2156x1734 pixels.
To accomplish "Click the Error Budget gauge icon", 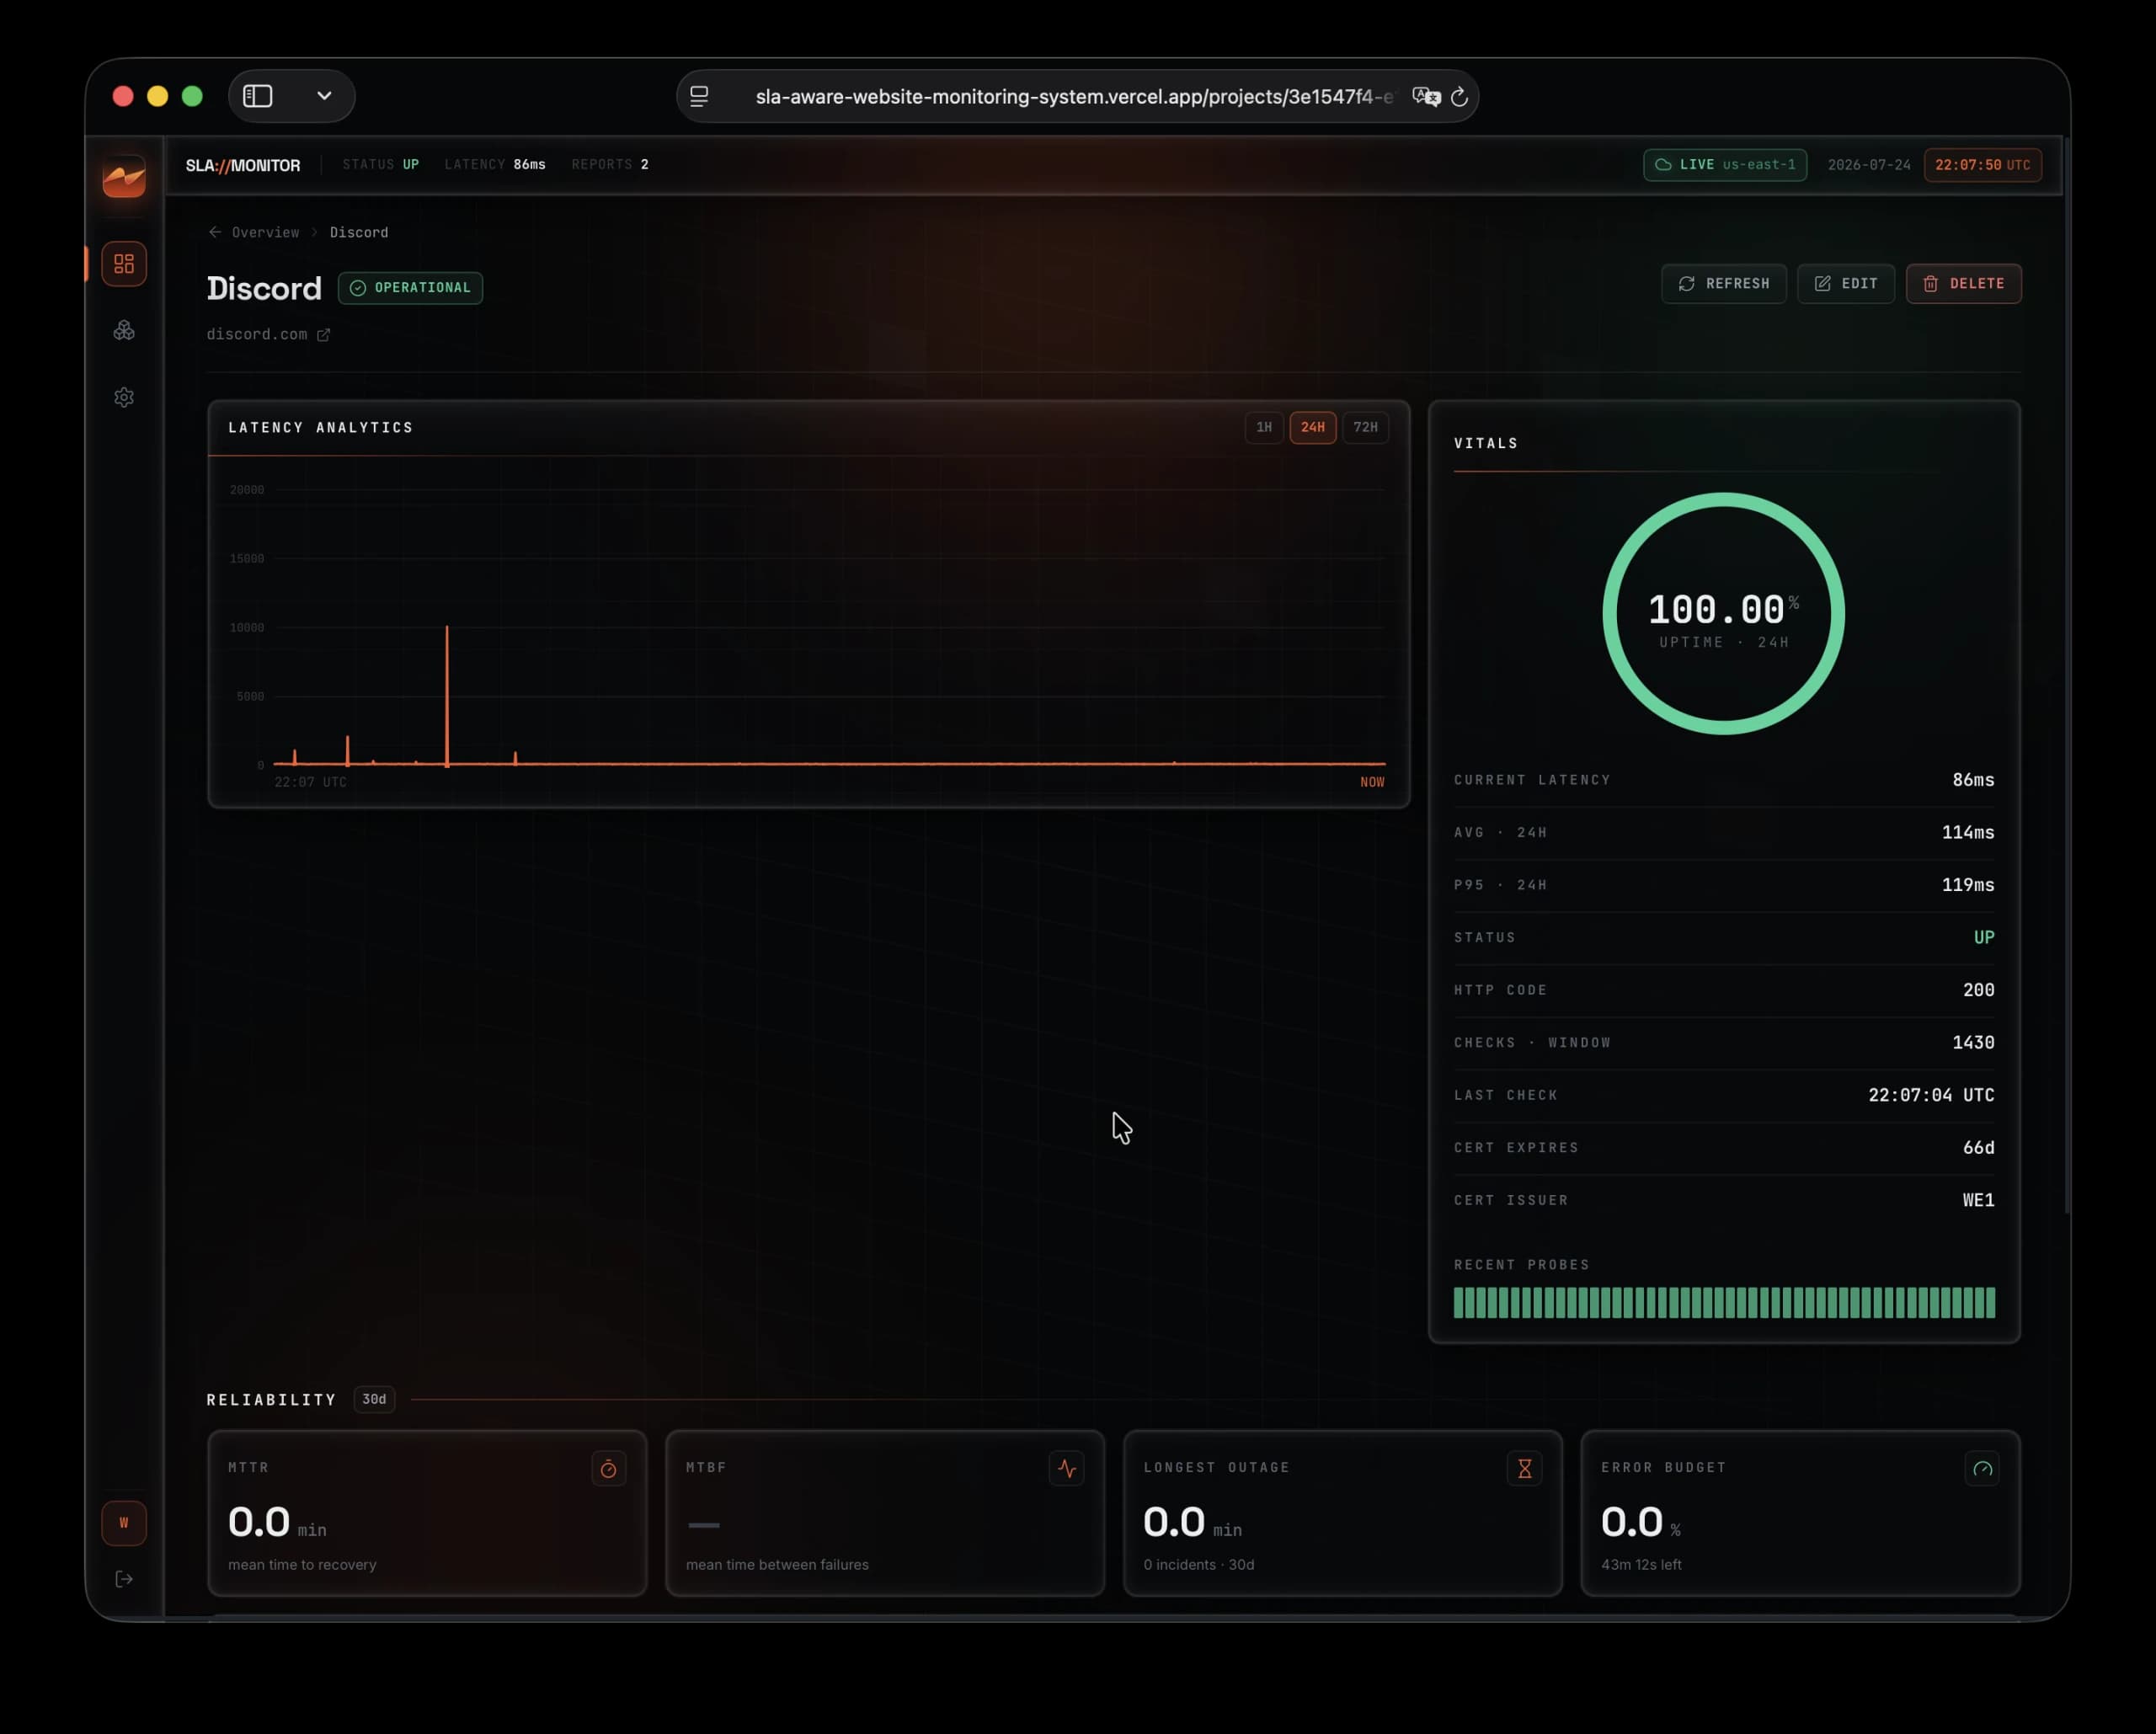I will pos(1982,1468).
